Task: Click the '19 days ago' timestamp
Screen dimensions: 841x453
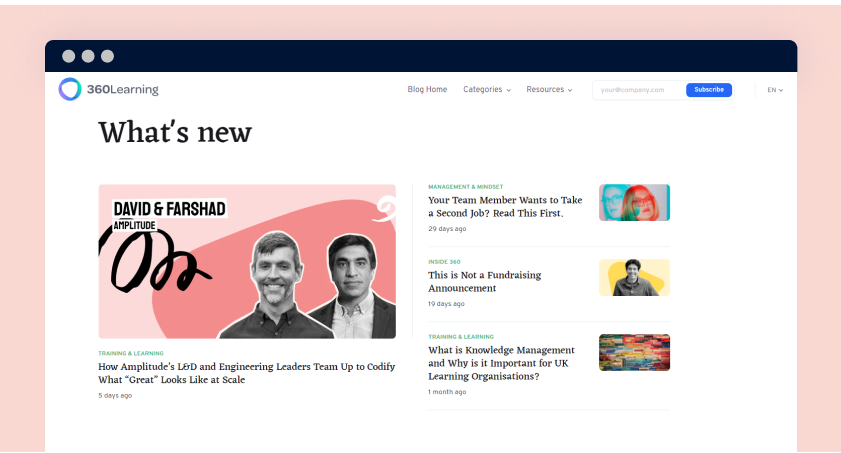Action: pos(446,304)
